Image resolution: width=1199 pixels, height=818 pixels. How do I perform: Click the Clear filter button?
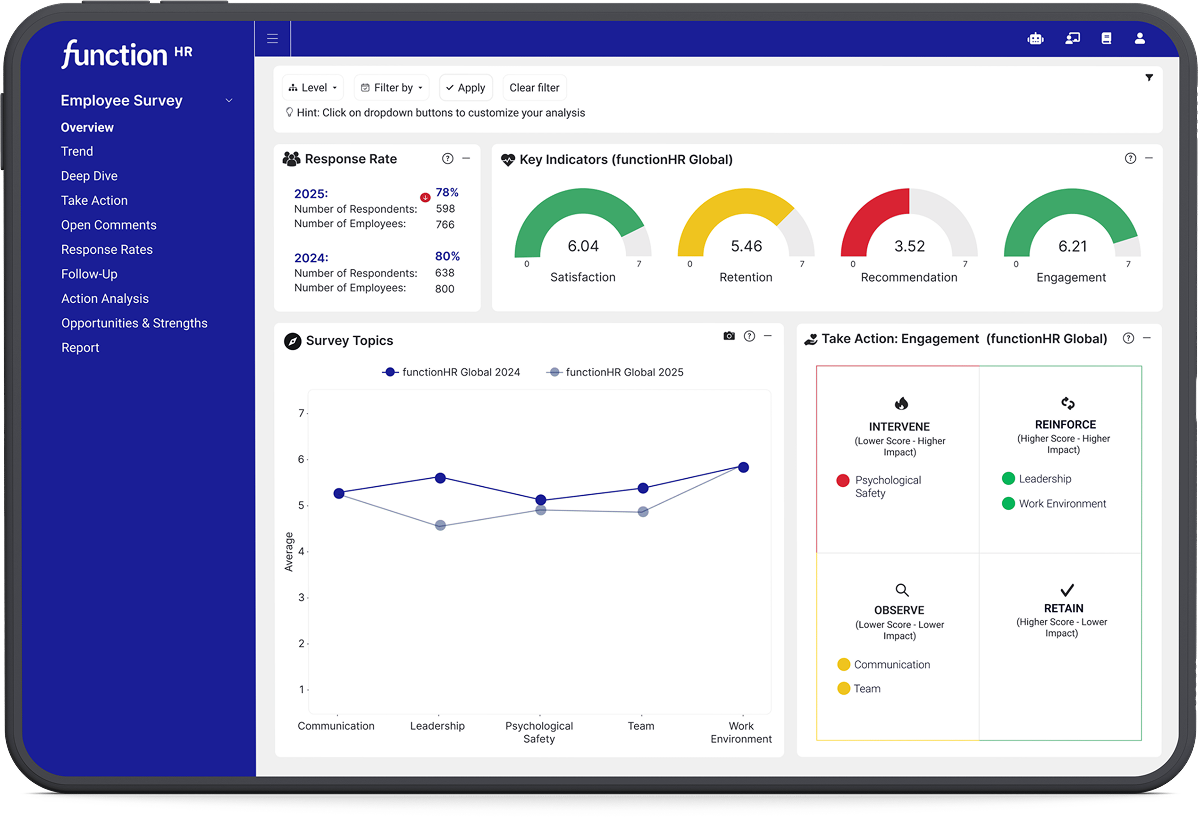[x=535, y=88]
